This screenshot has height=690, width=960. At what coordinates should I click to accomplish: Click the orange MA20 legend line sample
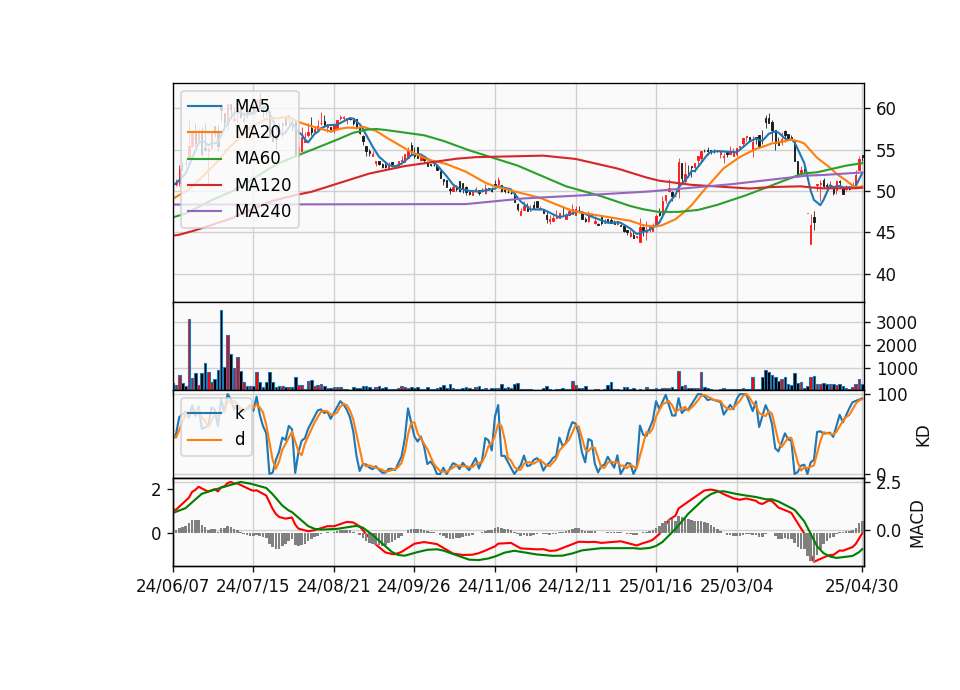coord(204,133)
